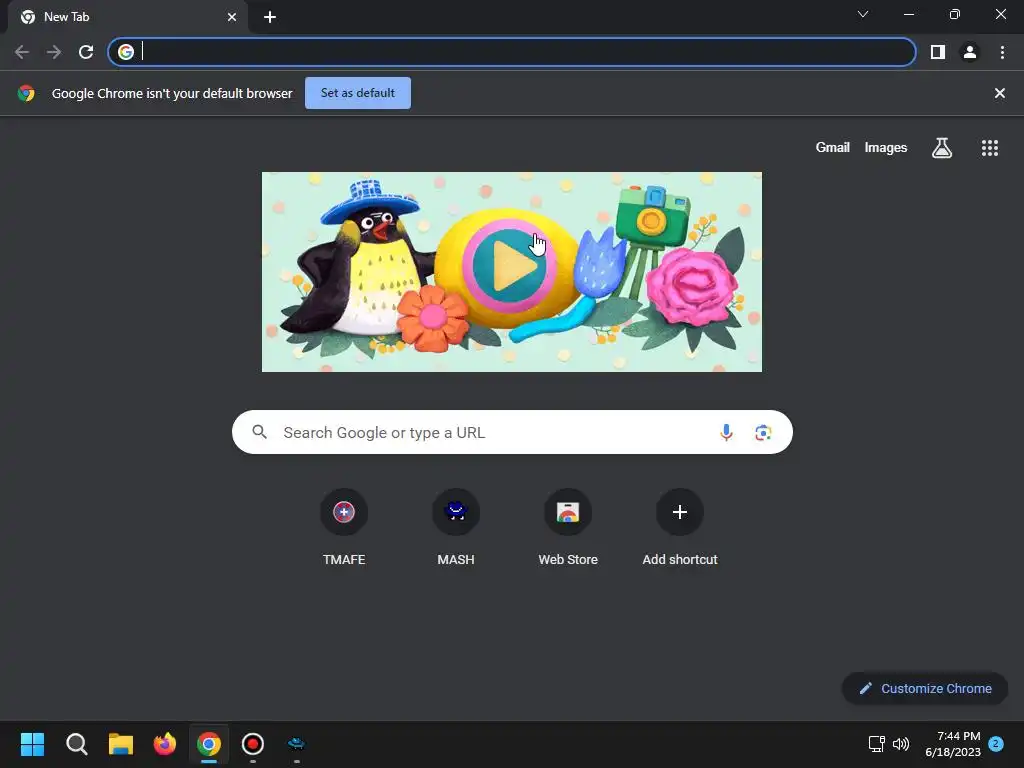Open the clock showing 7:44 PM

(953, 744)
